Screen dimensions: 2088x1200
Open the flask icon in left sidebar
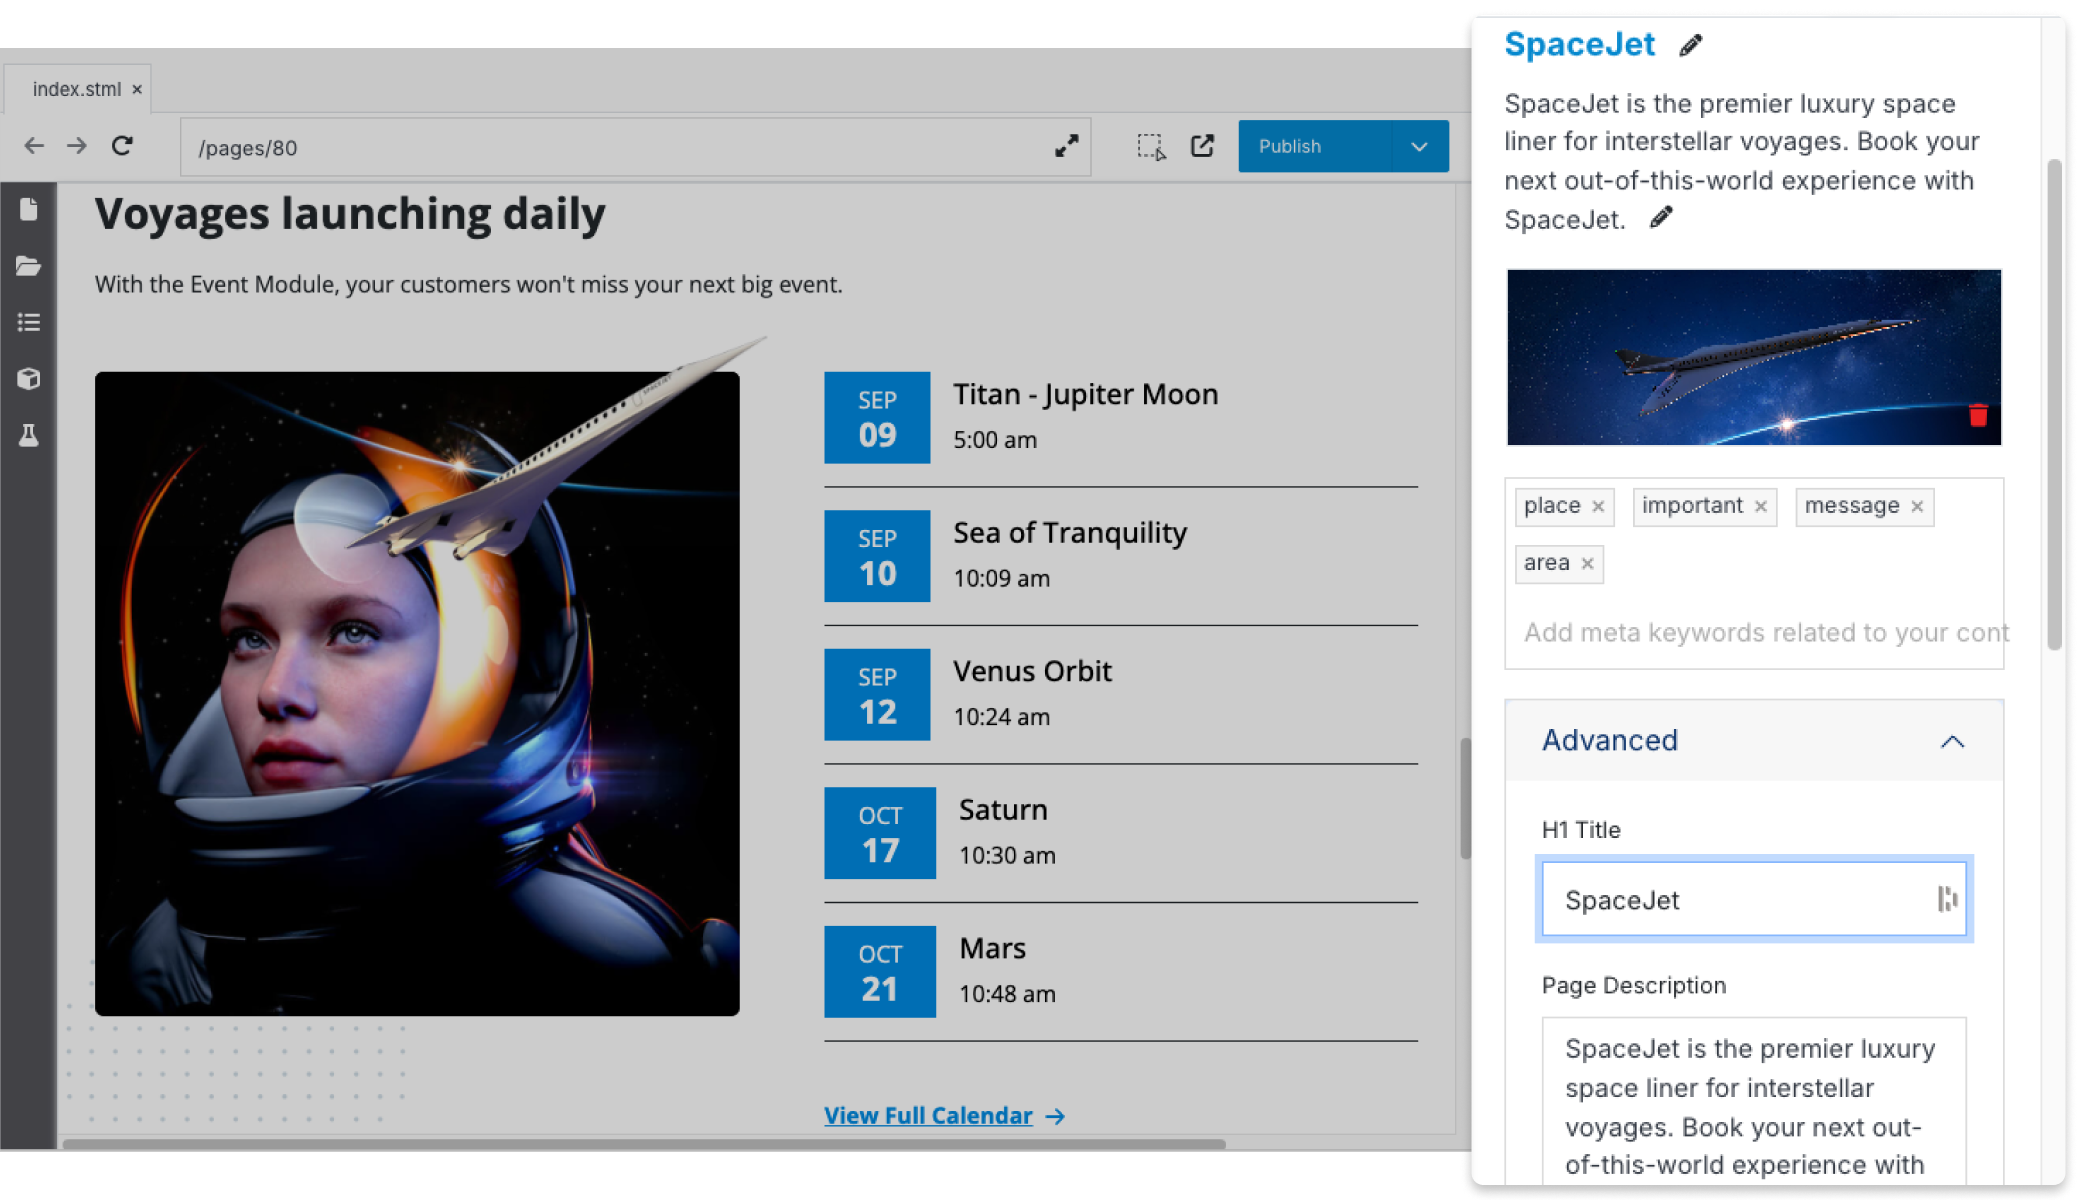point(28,435)
